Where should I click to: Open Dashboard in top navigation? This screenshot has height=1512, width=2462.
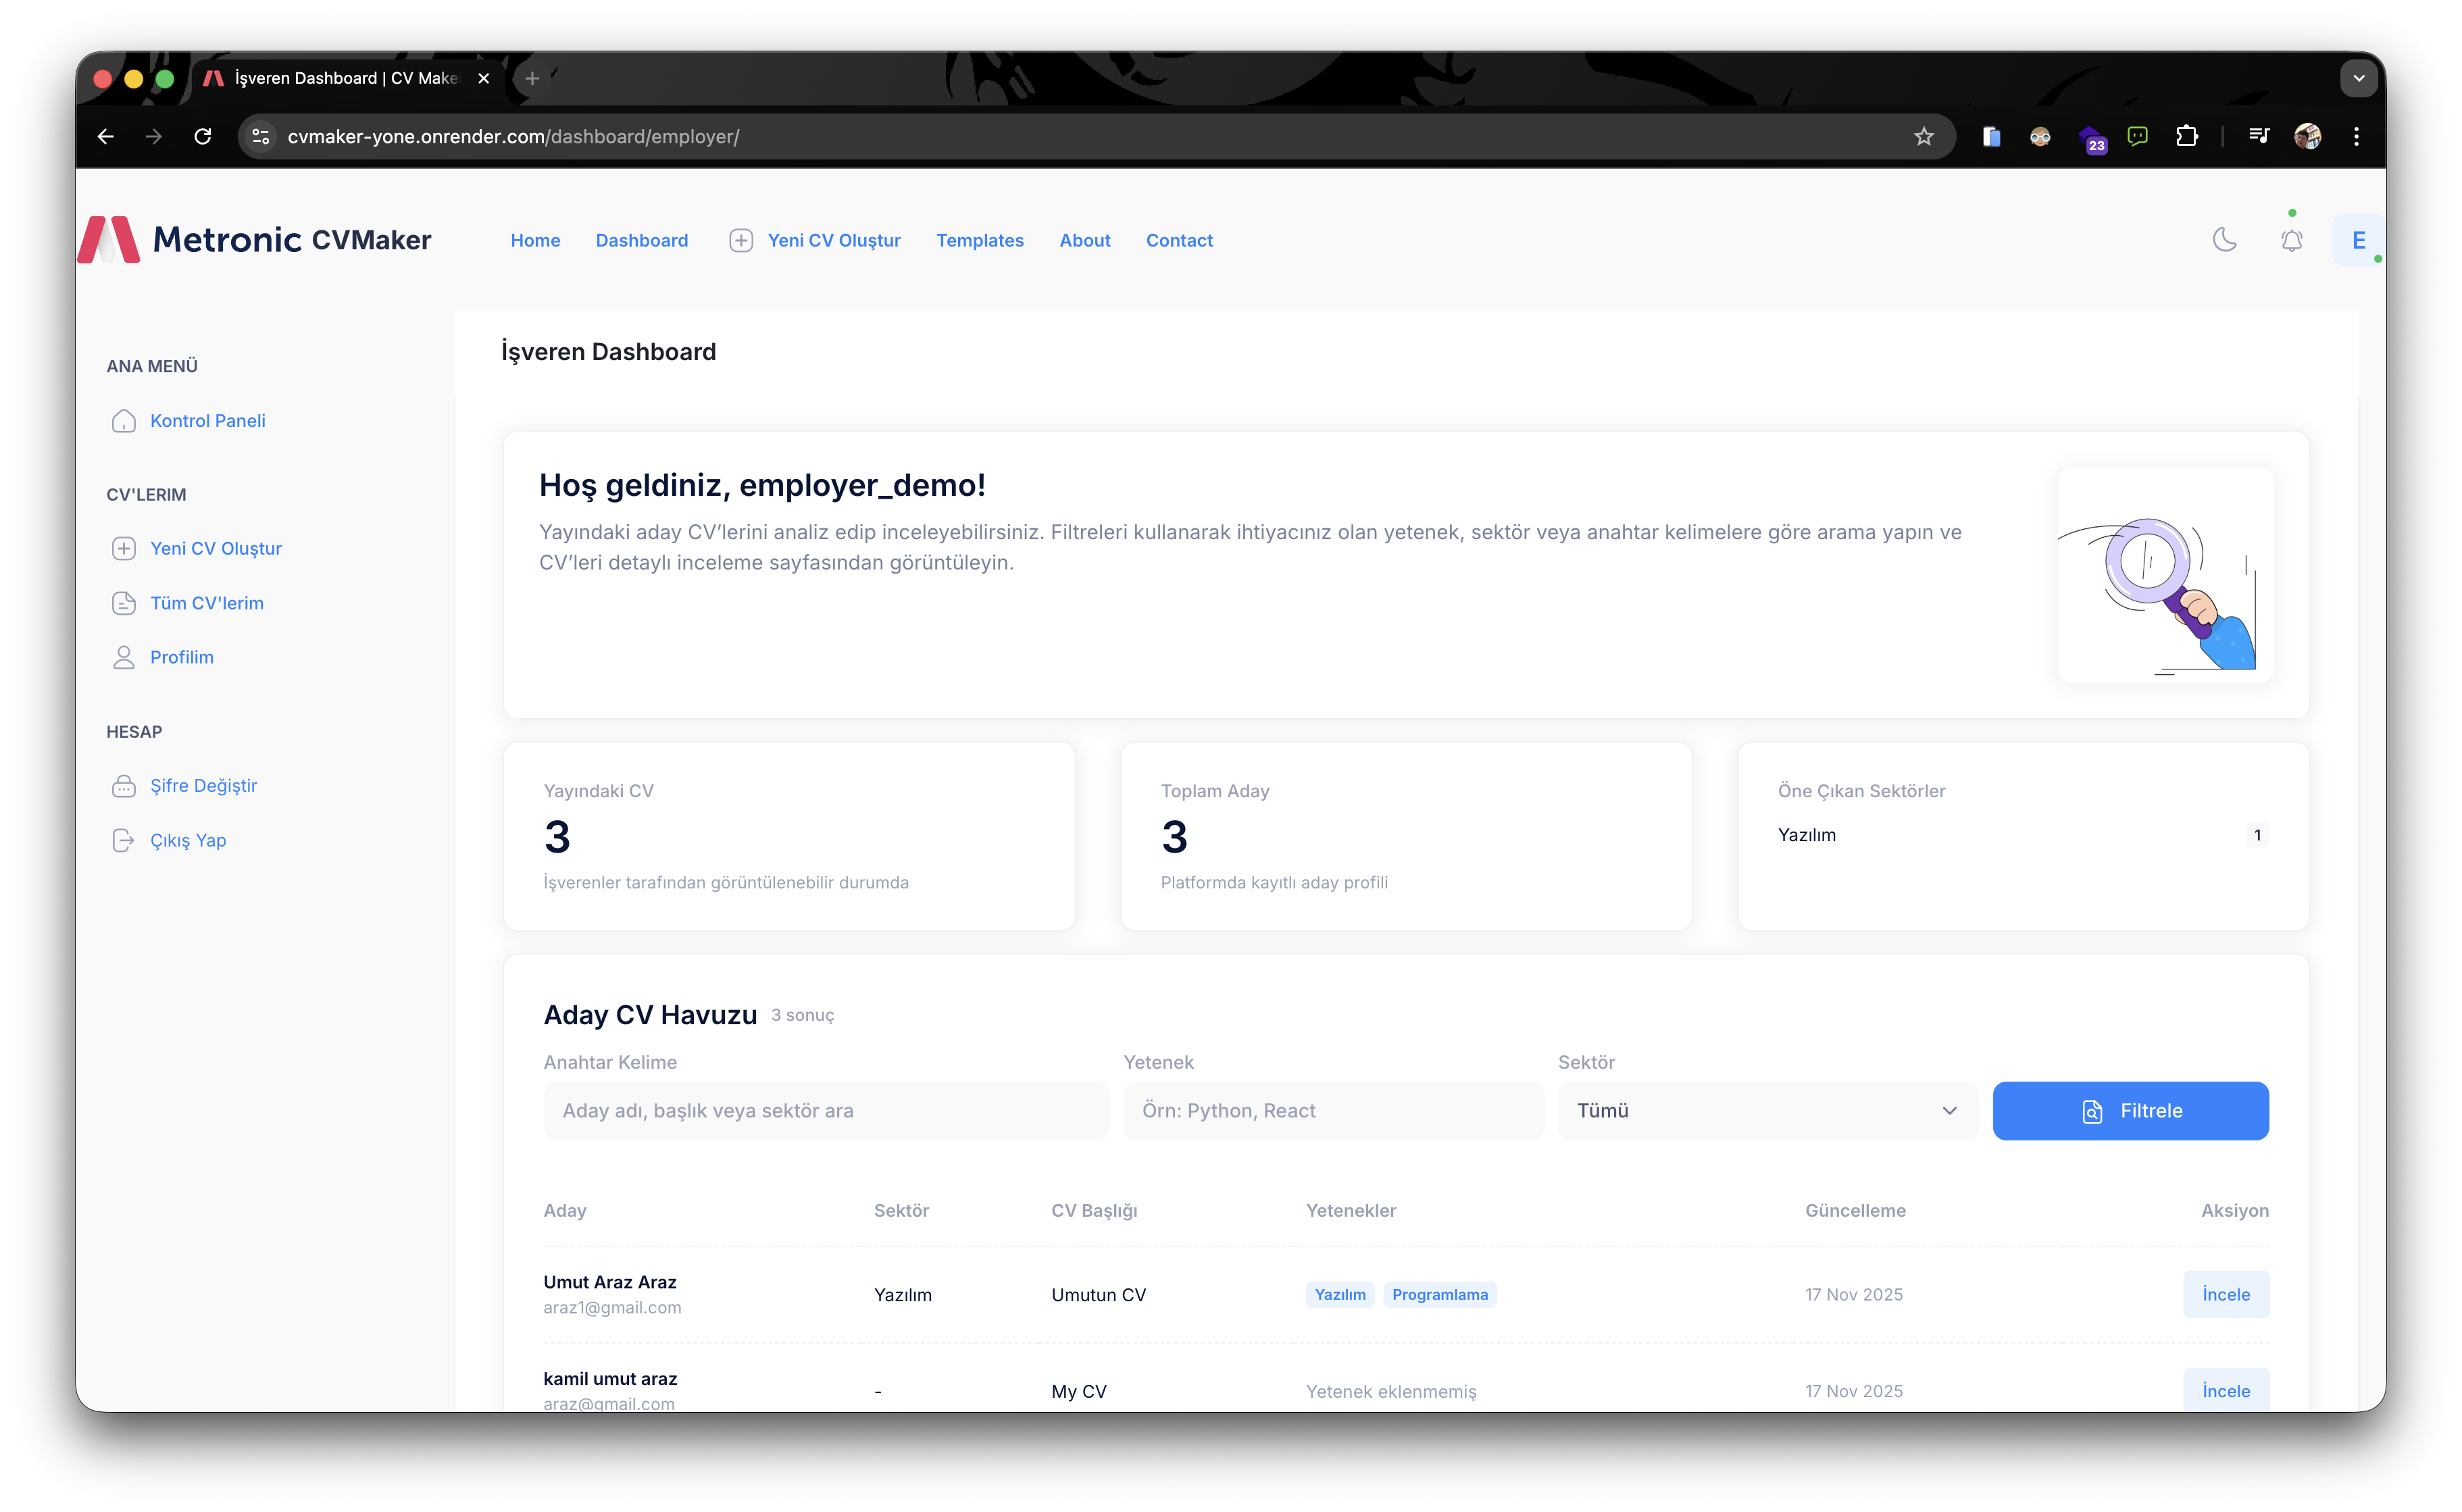click(x=641, y=240)
